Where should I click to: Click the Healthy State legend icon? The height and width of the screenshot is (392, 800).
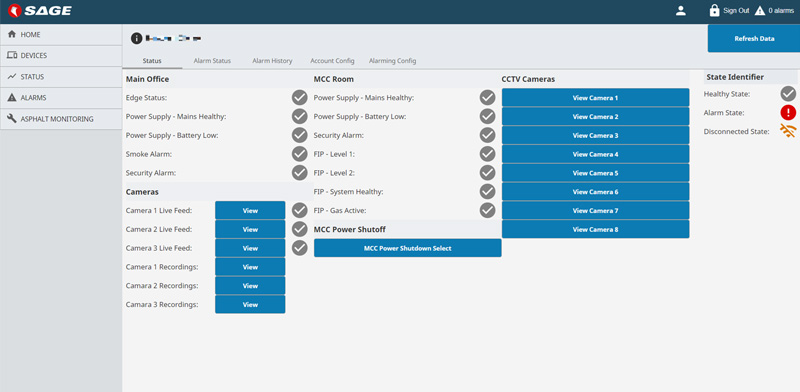pyautogui.click(x=788, y=94)
